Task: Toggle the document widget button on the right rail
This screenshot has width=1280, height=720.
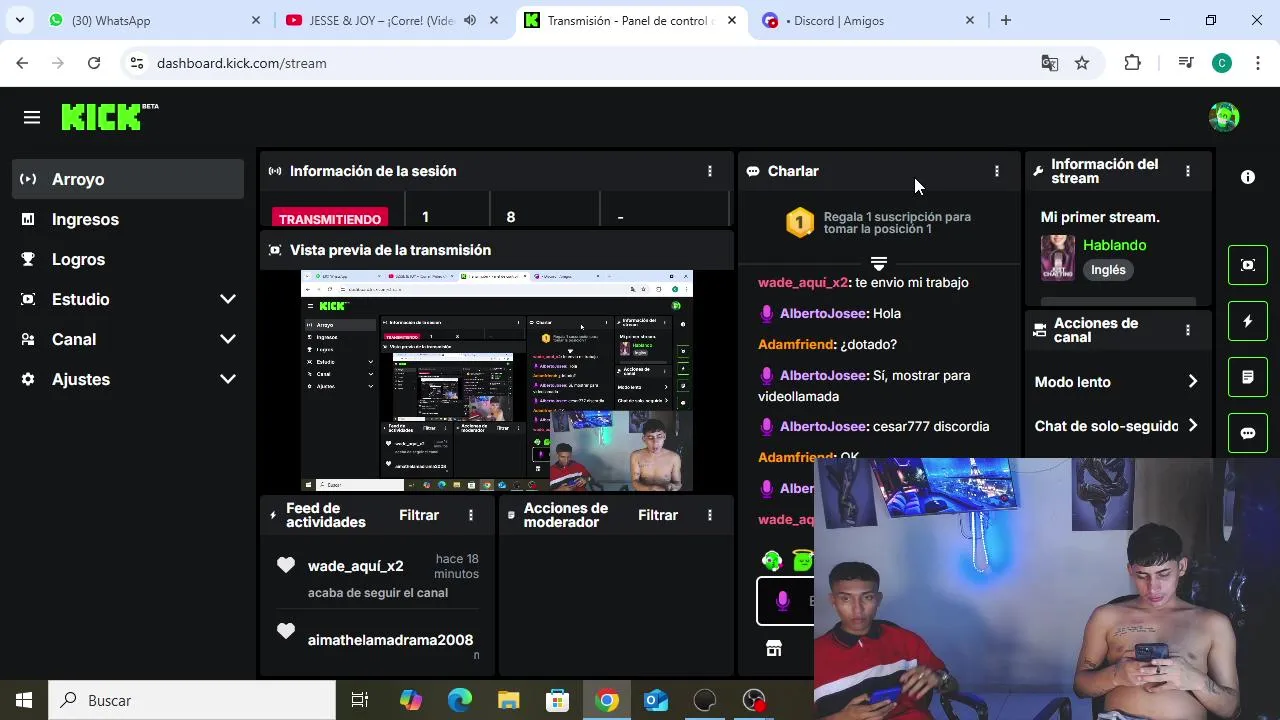Action: pyautogui.click(x=1248, y=377)
